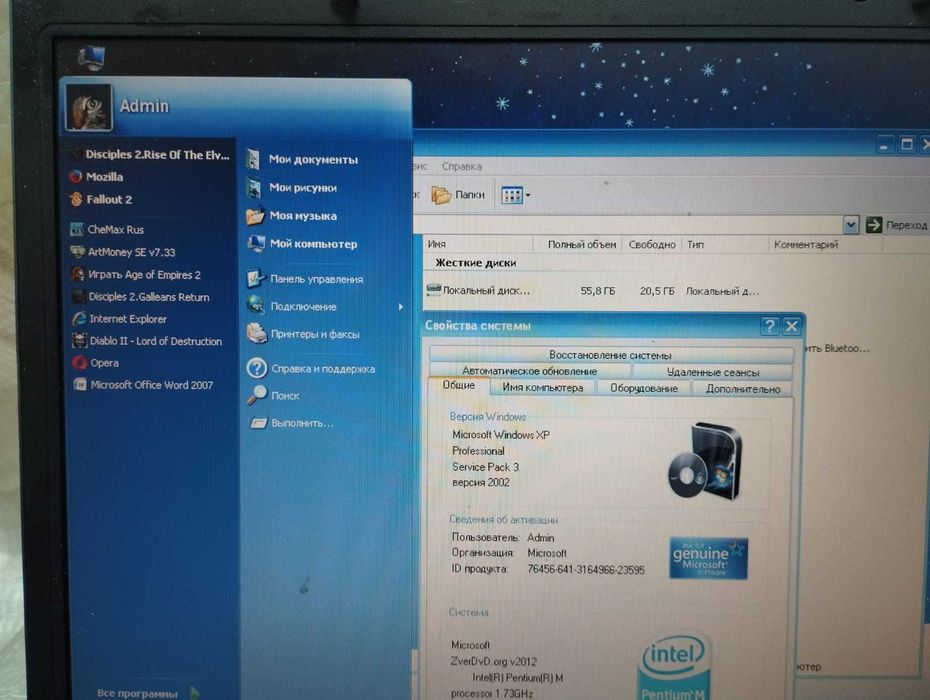Open Моя музыка folder
This screenshot has height=700, width=930.
click(292, 216)
